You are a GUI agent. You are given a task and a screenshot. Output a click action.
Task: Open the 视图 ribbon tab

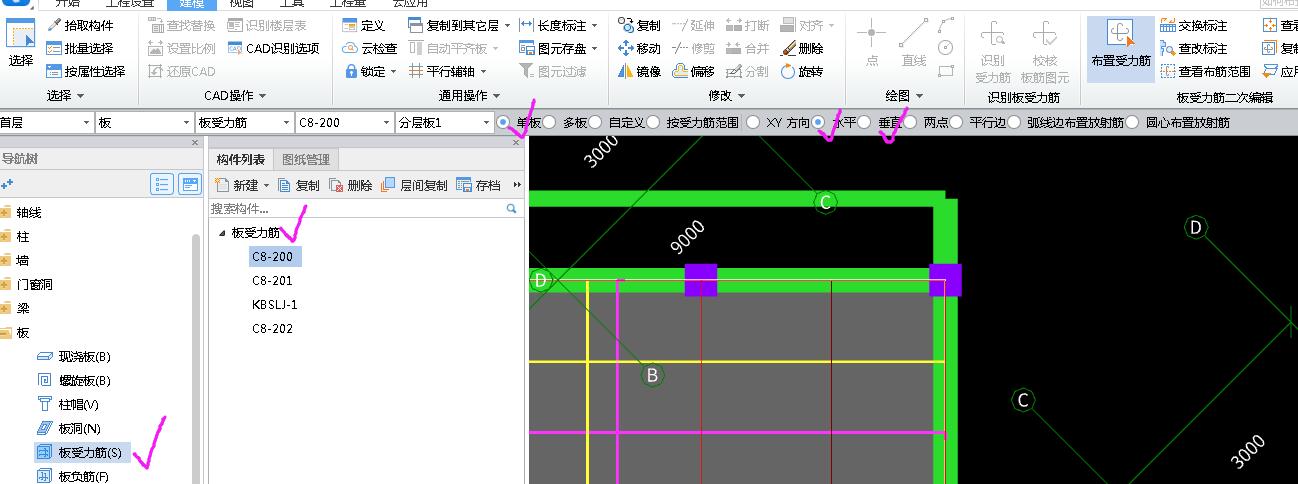241,3
